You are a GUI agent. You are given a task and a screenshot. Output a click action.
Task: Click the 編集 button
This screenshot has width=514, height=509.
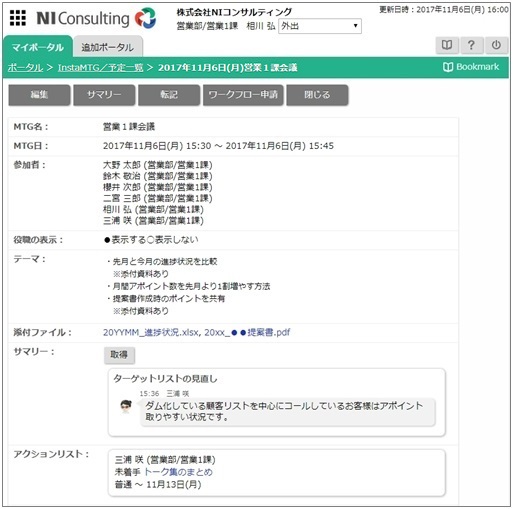tap(39, 95)
